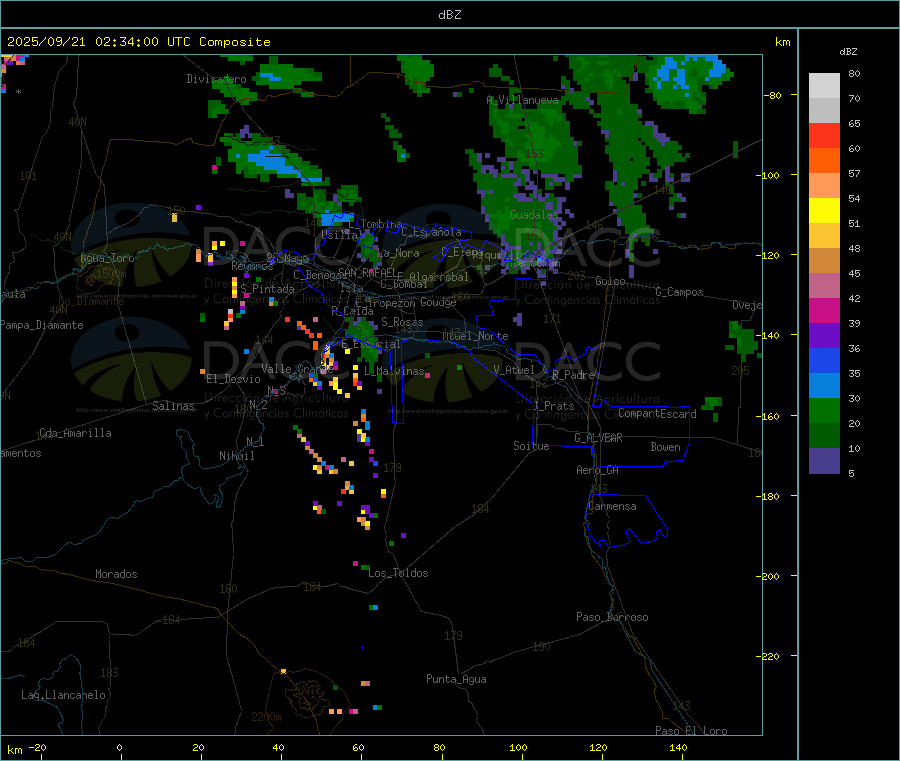Select the Guadales location label
Image resolution: width=900 pixels, height=761 pixels.
(534, 215)
